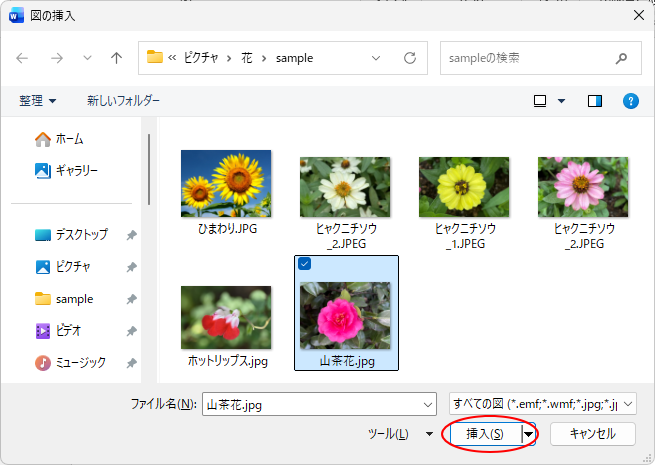The image size is (655, 465).
Task: Click キャンセル button
Action: tap(593, 434)
